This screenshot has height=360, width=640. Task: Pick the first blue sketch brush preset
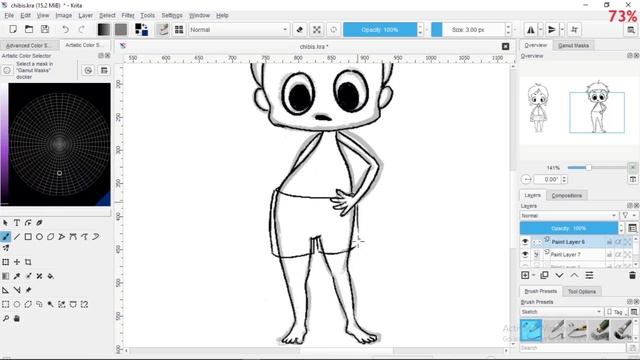(531, 330)
